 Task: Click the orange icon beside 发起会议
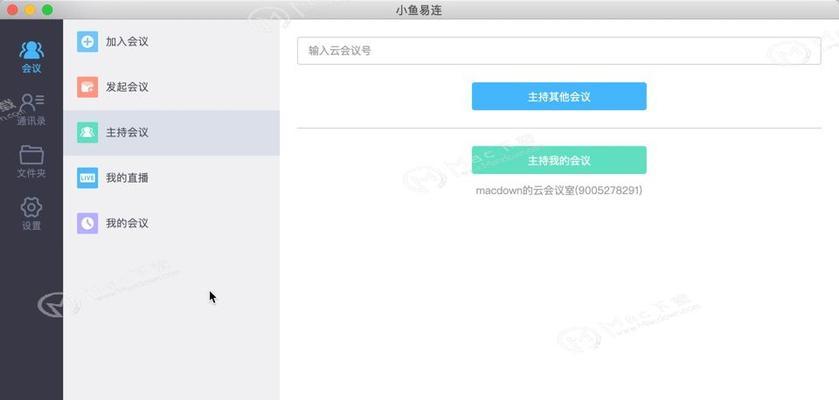coord(87,87)
